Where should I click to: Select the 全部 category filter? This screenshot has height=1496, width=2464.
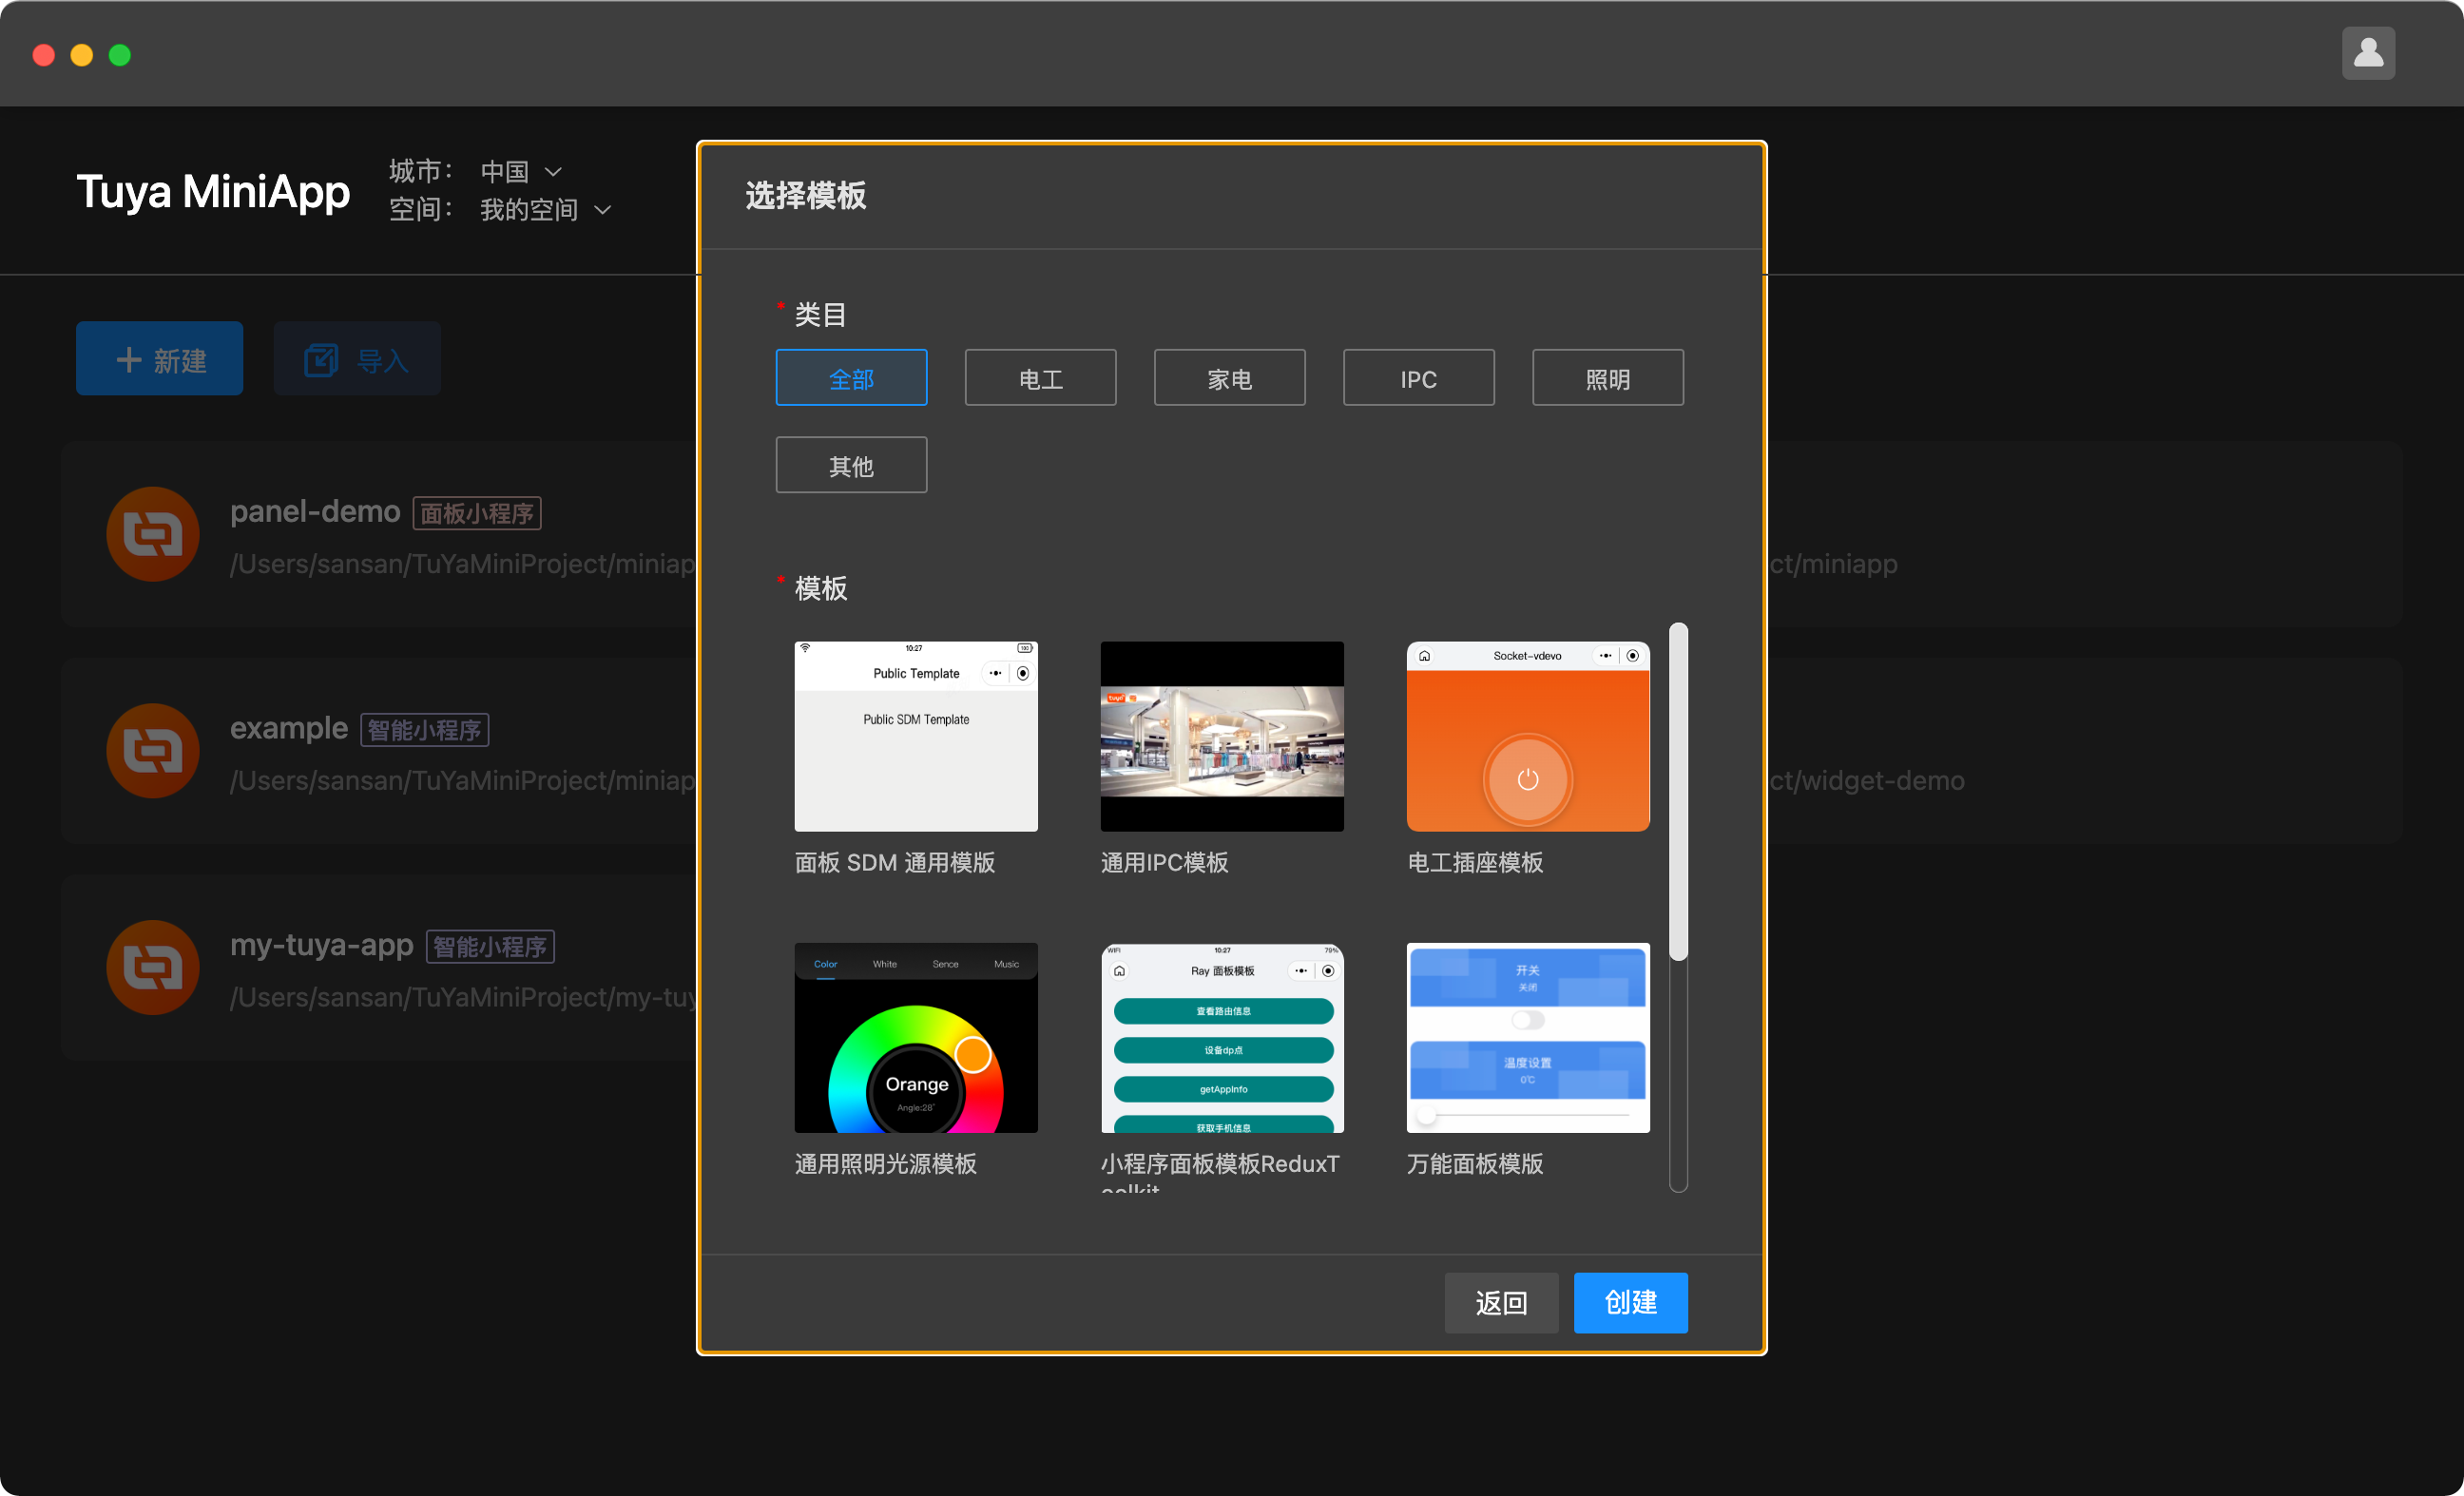click(x=851, y=378)
